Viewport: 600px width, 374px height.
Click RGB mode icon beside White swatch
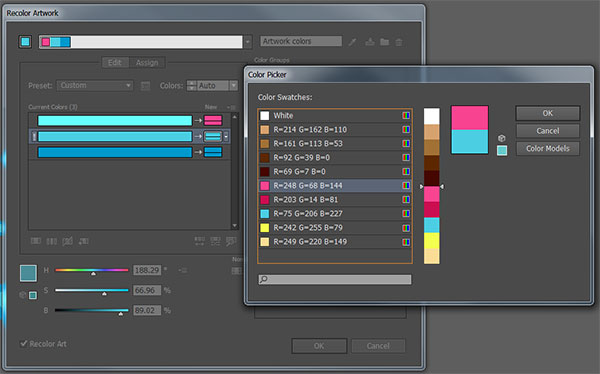[406, 116]
